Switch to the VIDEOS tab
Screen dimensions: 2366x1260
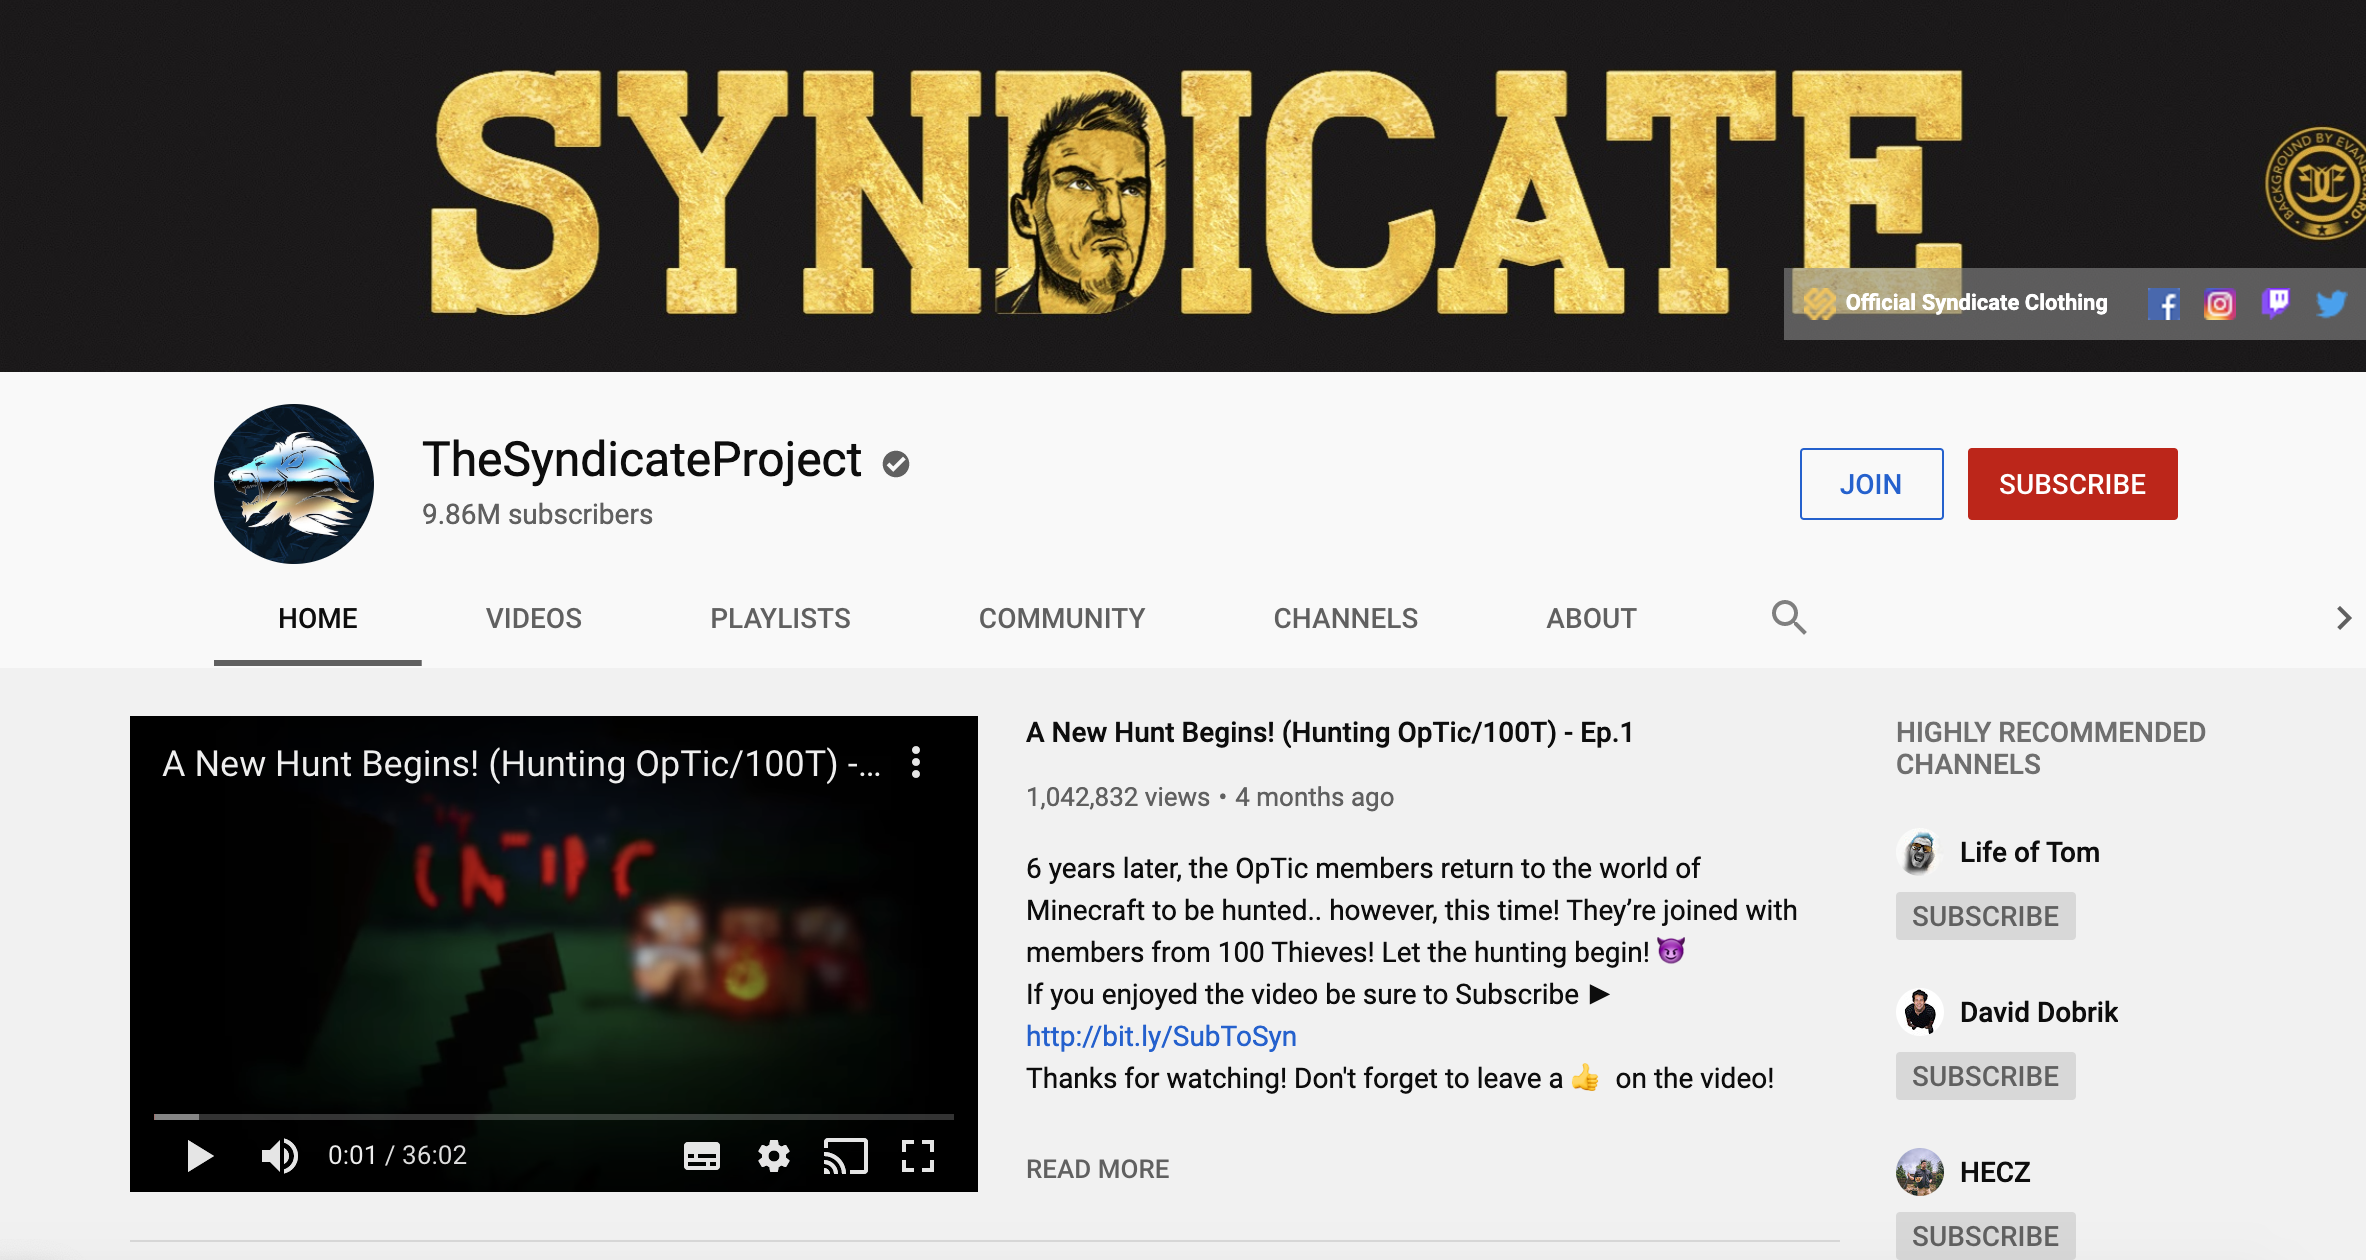click(x=534, y=618)
